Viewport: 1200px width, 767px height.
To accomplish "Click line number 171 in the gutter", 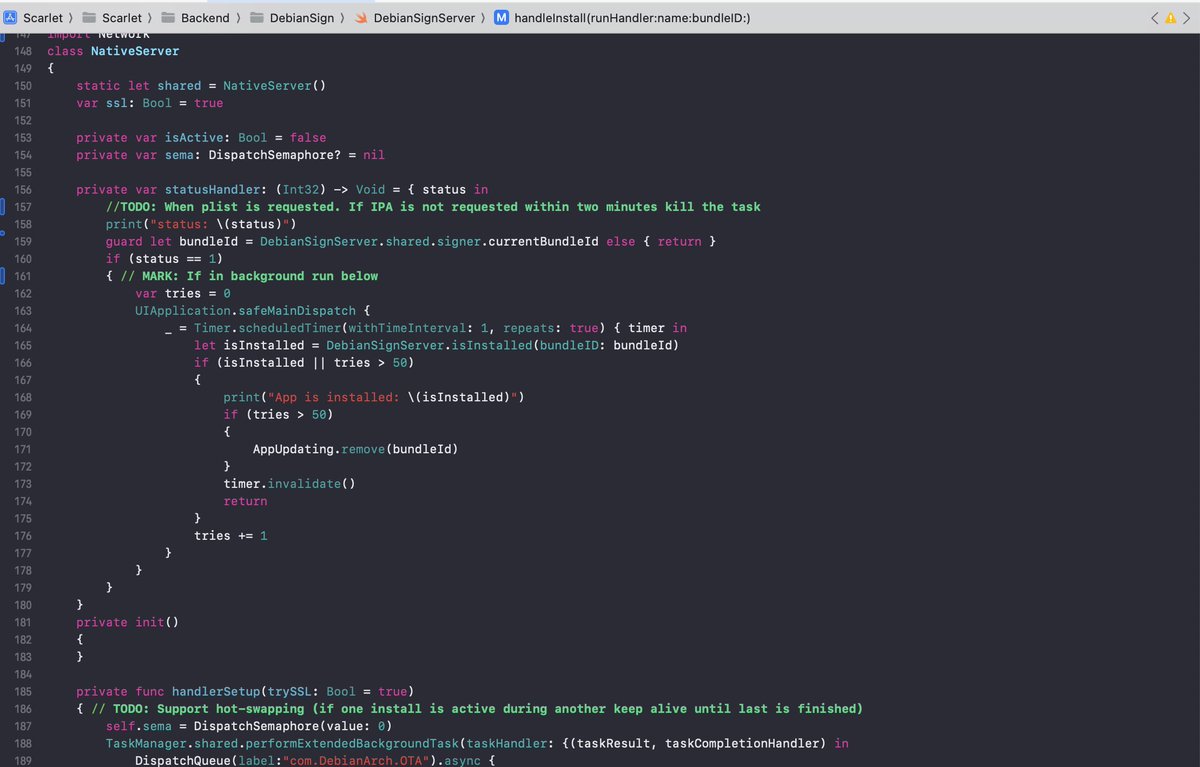I will tap(23, 449).
